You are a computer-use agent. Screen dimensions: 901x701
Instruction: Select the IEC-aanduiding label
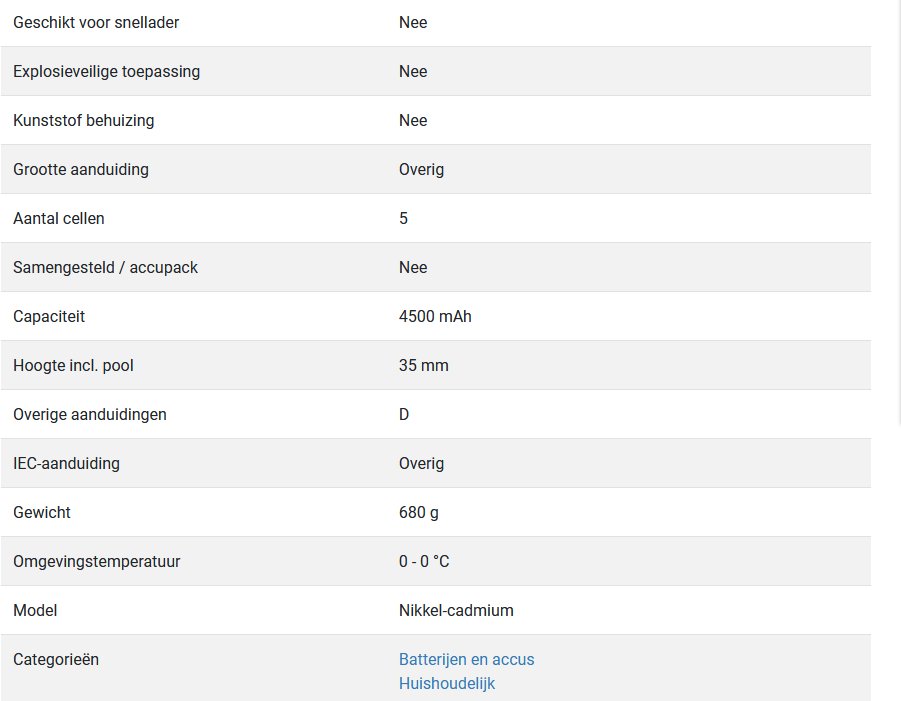tap(66, 463)
